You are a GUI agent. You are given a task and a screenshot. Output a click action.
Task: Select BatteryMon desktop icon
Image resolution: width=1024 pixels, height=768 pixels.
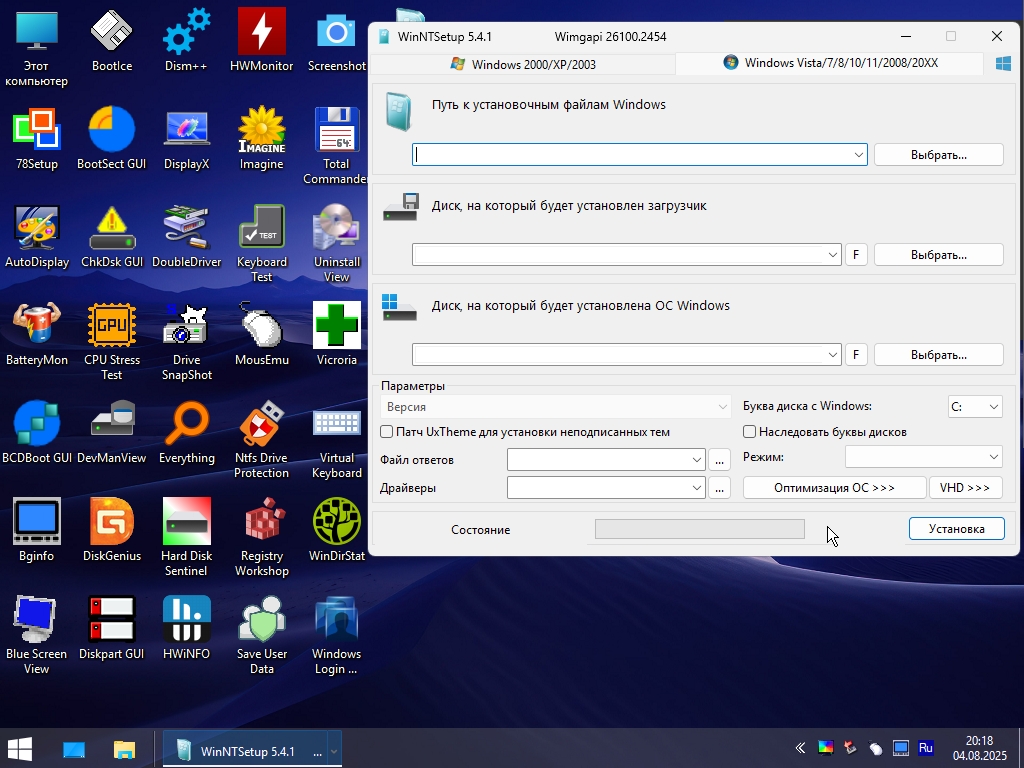pyautogui.click(x=37, y=334)
